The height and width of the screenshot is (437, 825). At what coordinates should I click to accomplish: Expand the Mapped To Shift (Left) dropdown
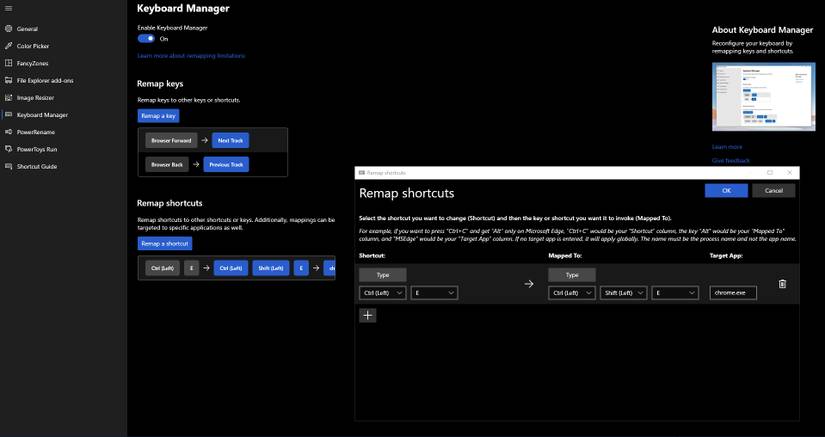click(x=623, y=293)
